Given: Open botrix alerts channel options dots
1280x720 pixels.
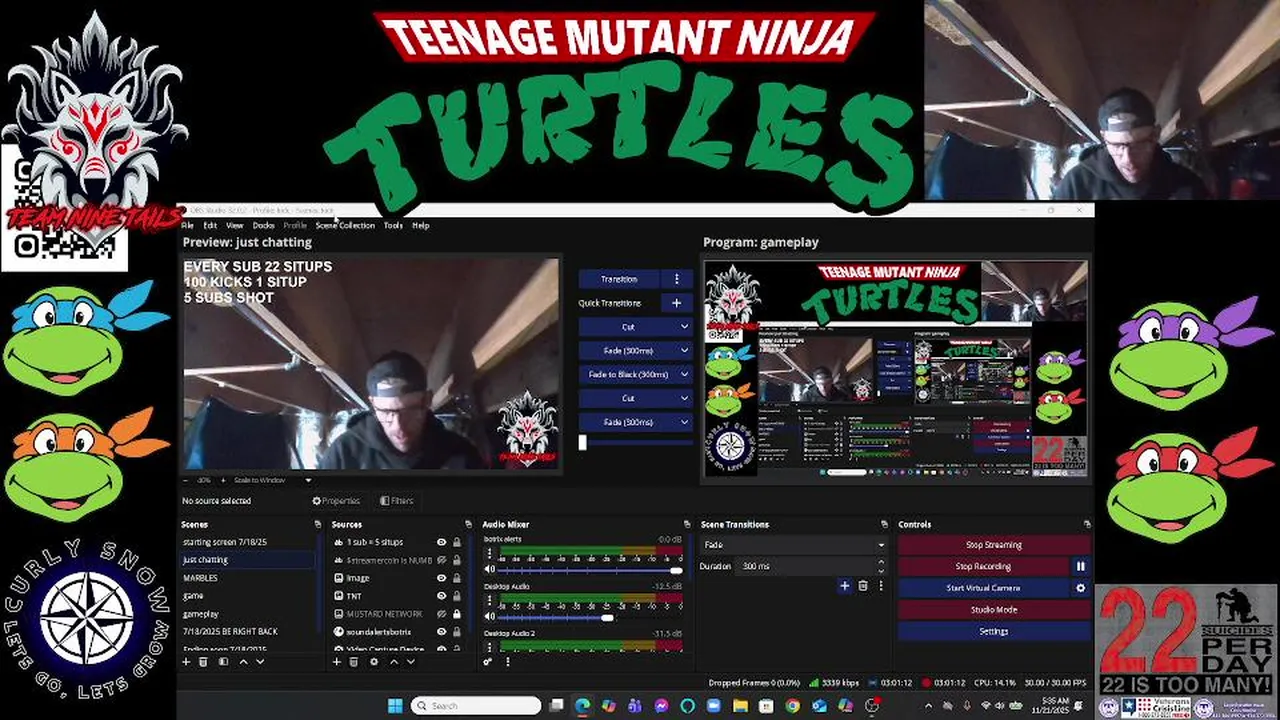Looking at the screenshot, I should click(x=490, y=554).
